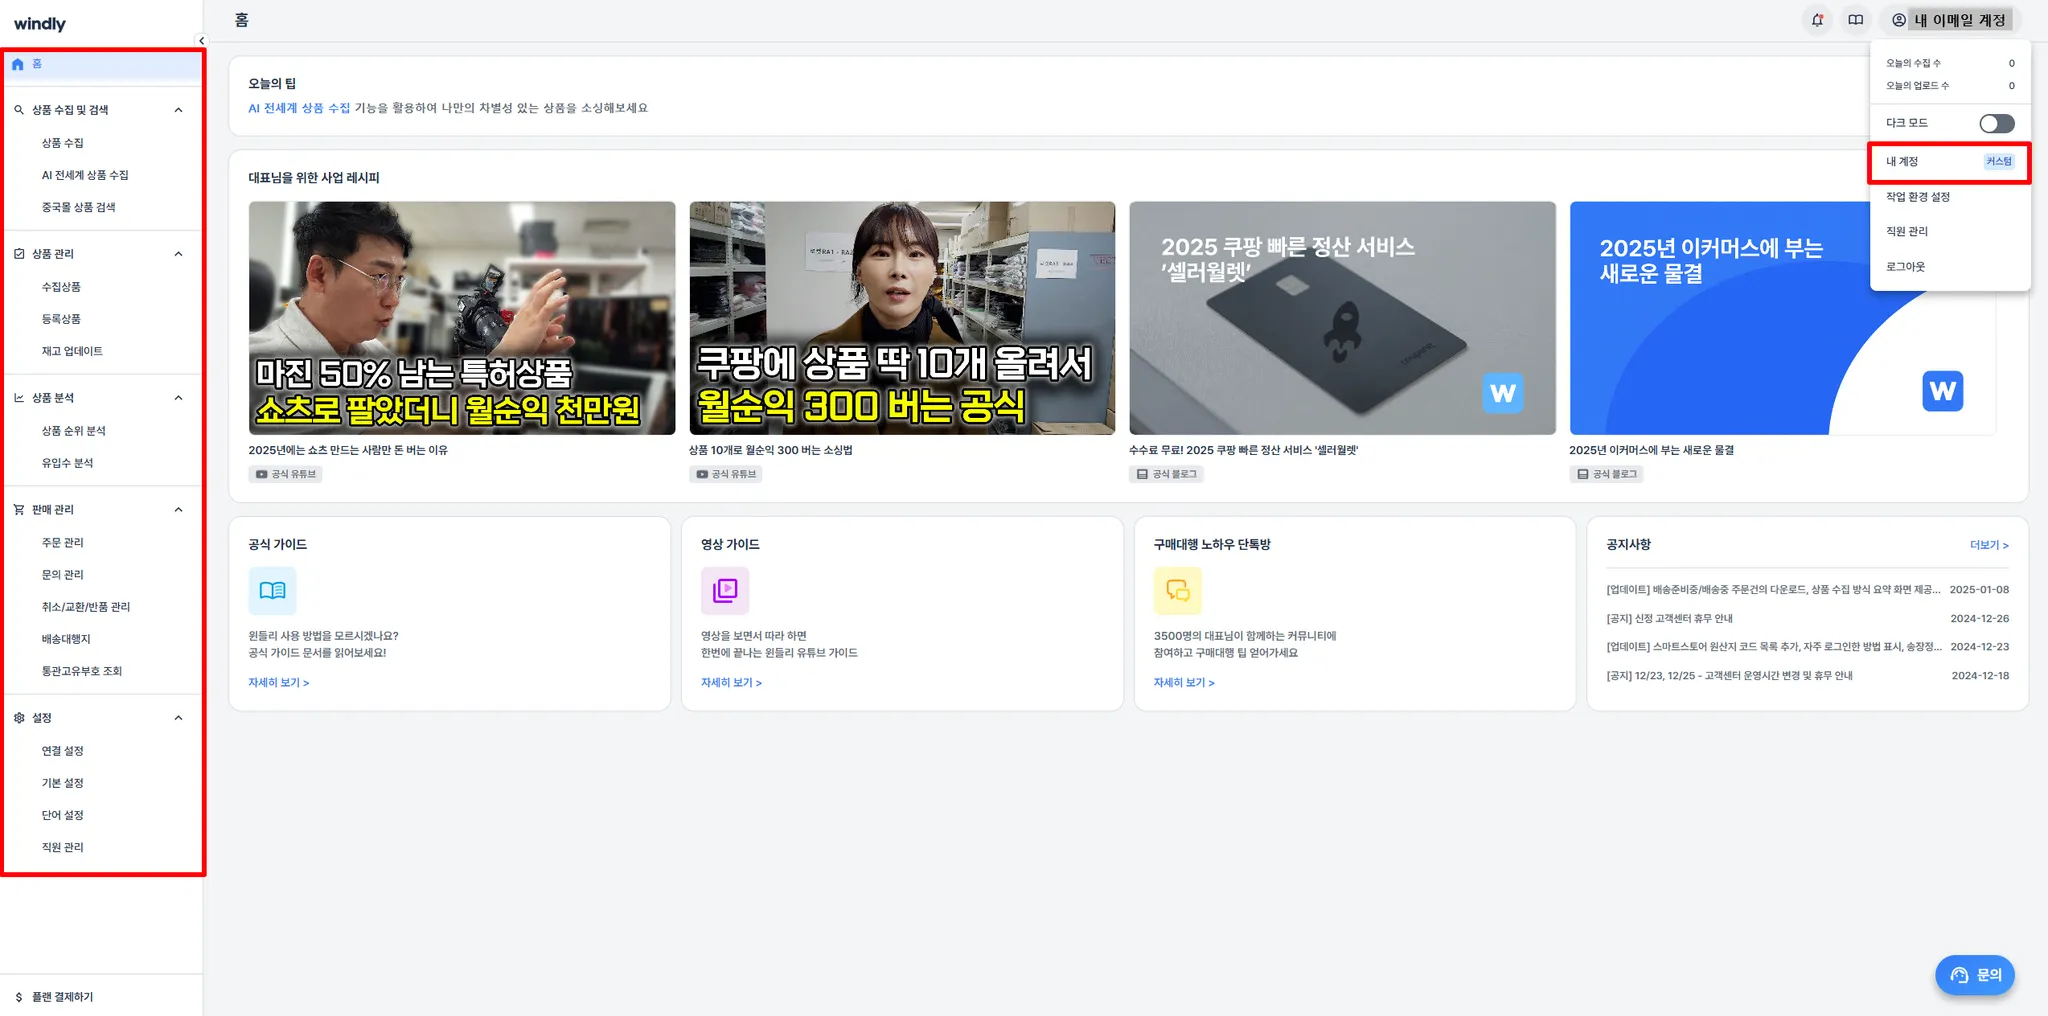Click the home icon in the sidebar
This screenshot has width=2048, height=1016.
(x=18, y=64)
